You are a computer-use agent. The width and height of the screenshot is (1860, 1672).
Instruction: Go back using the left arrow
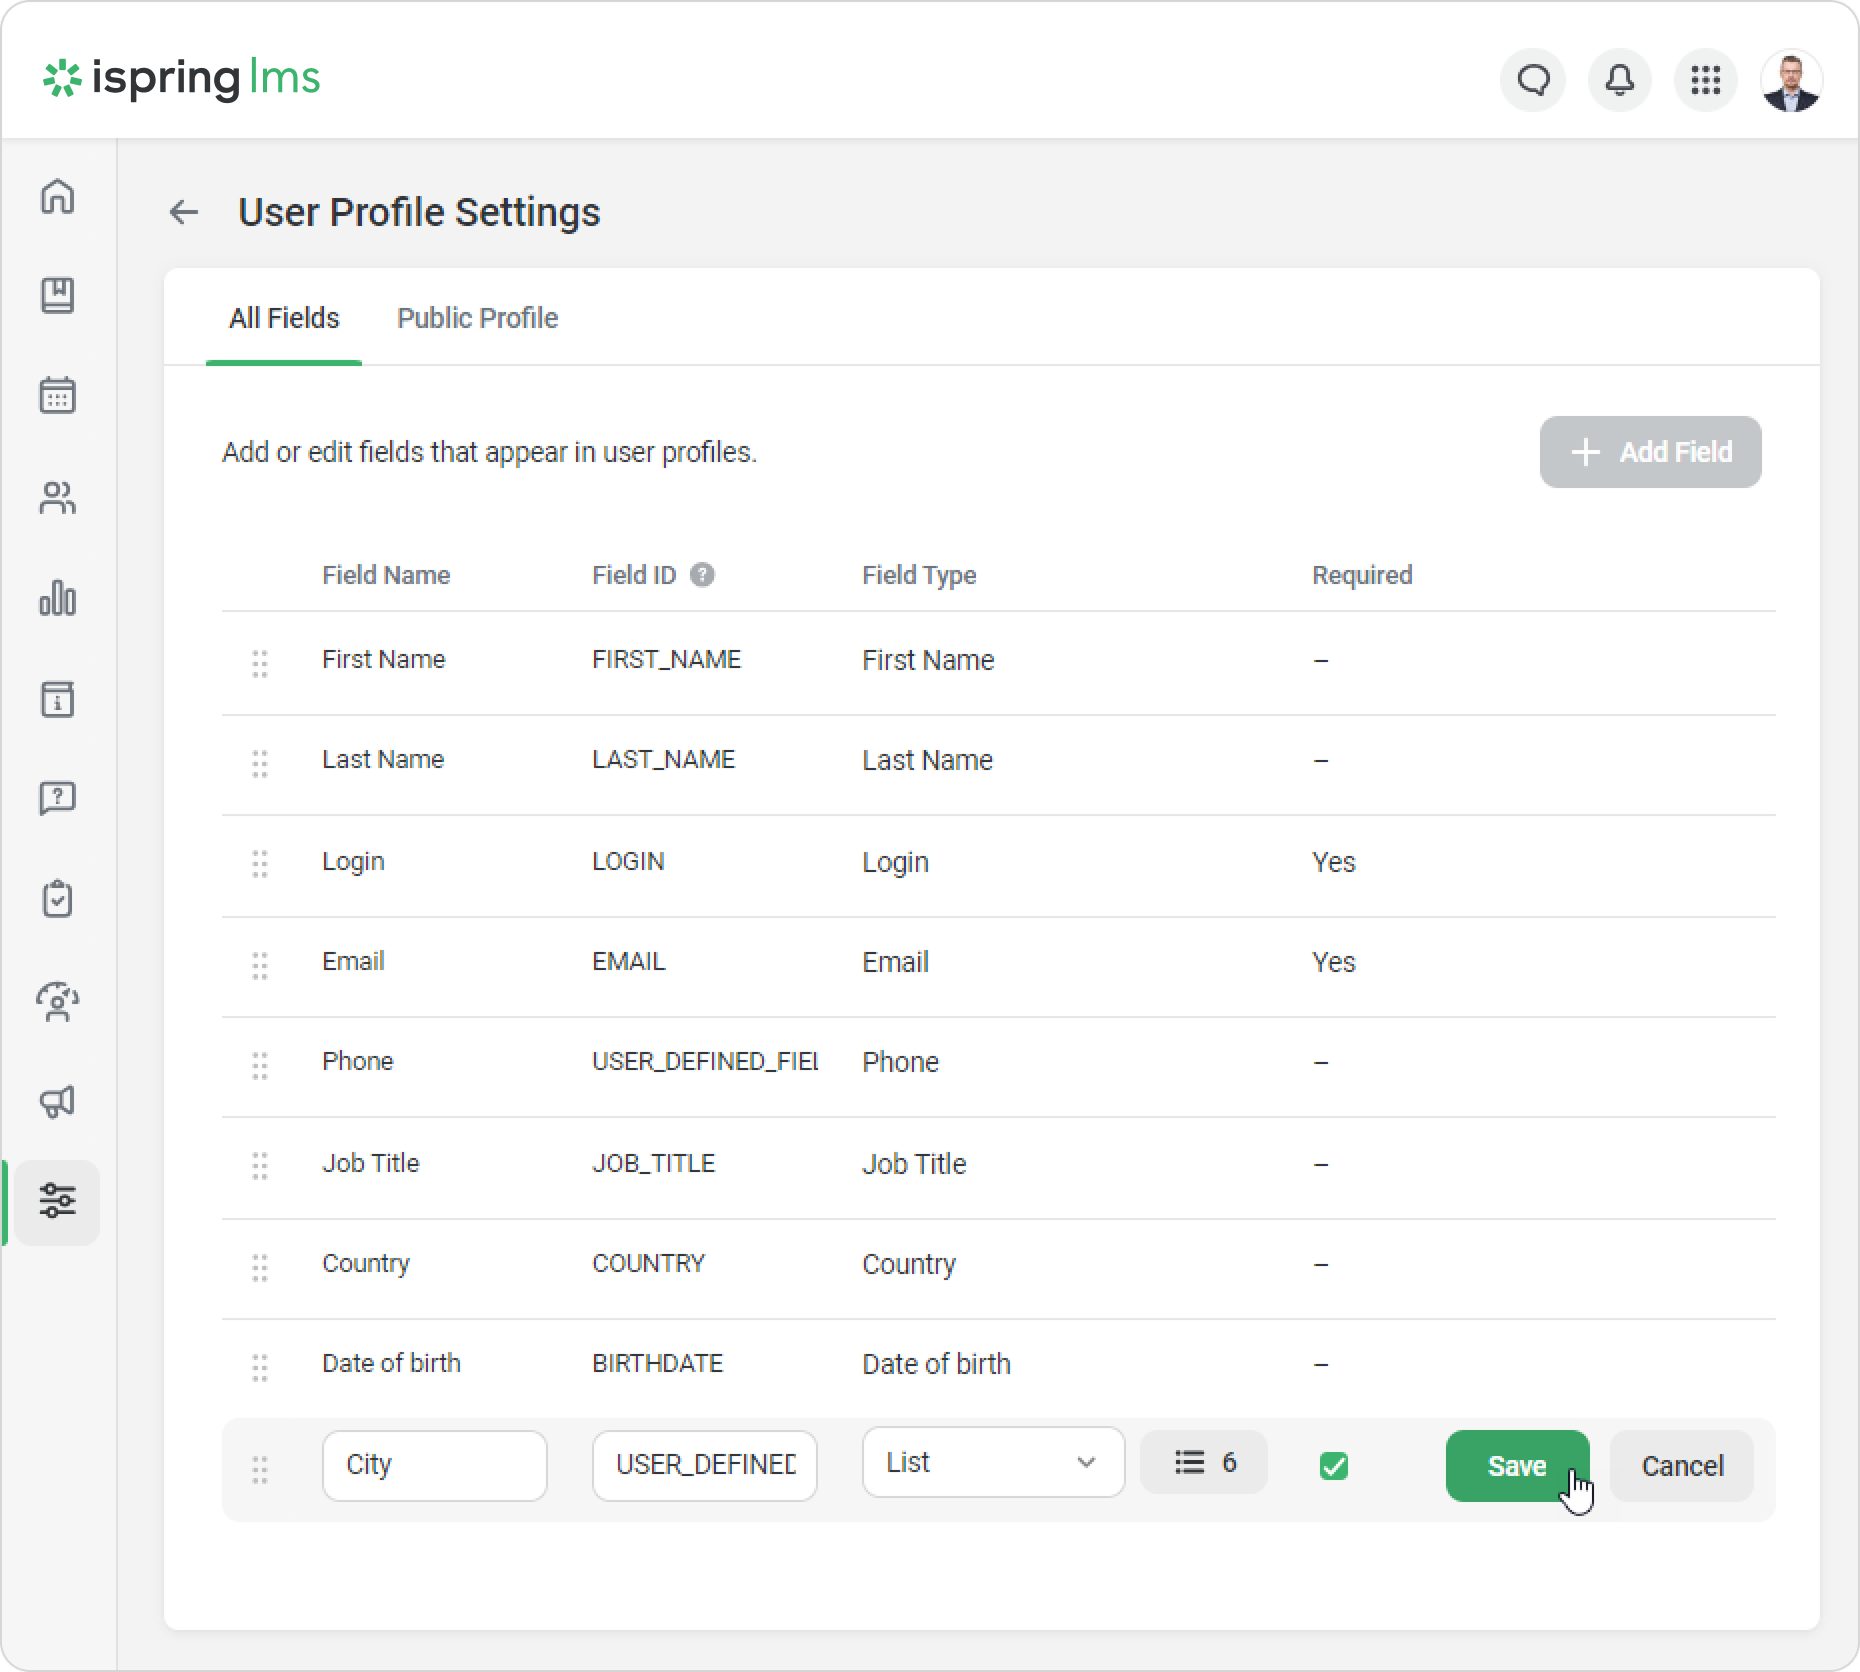[x=184, y=212]
